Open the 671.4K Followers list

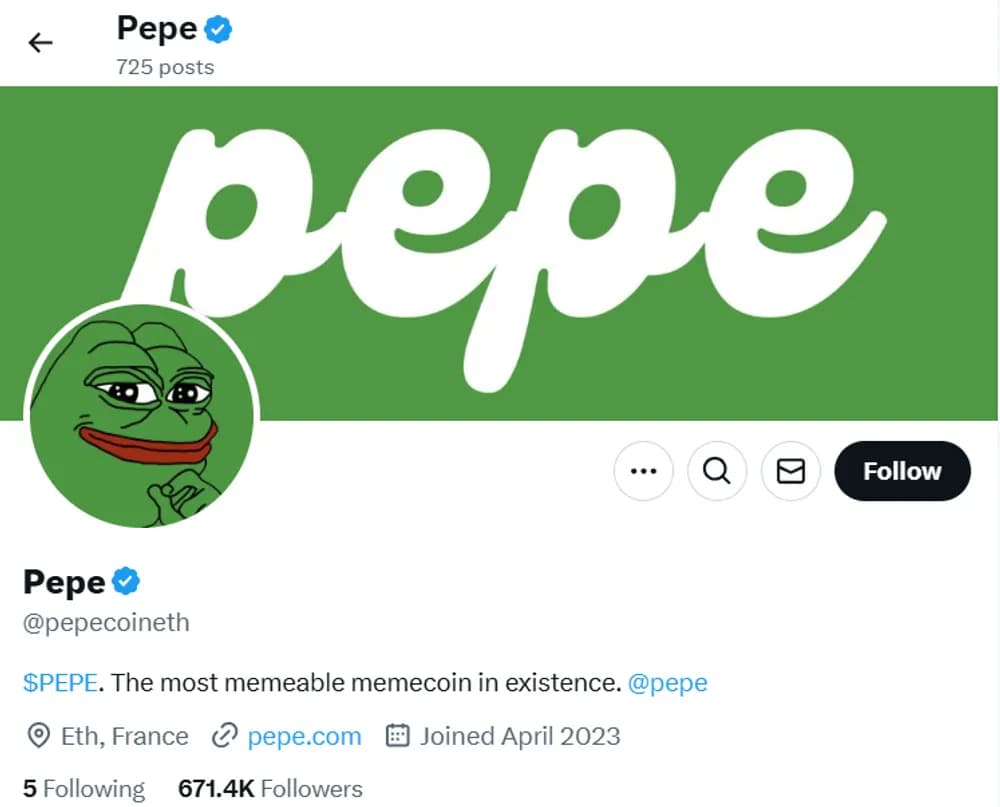[x=268, y=789]
